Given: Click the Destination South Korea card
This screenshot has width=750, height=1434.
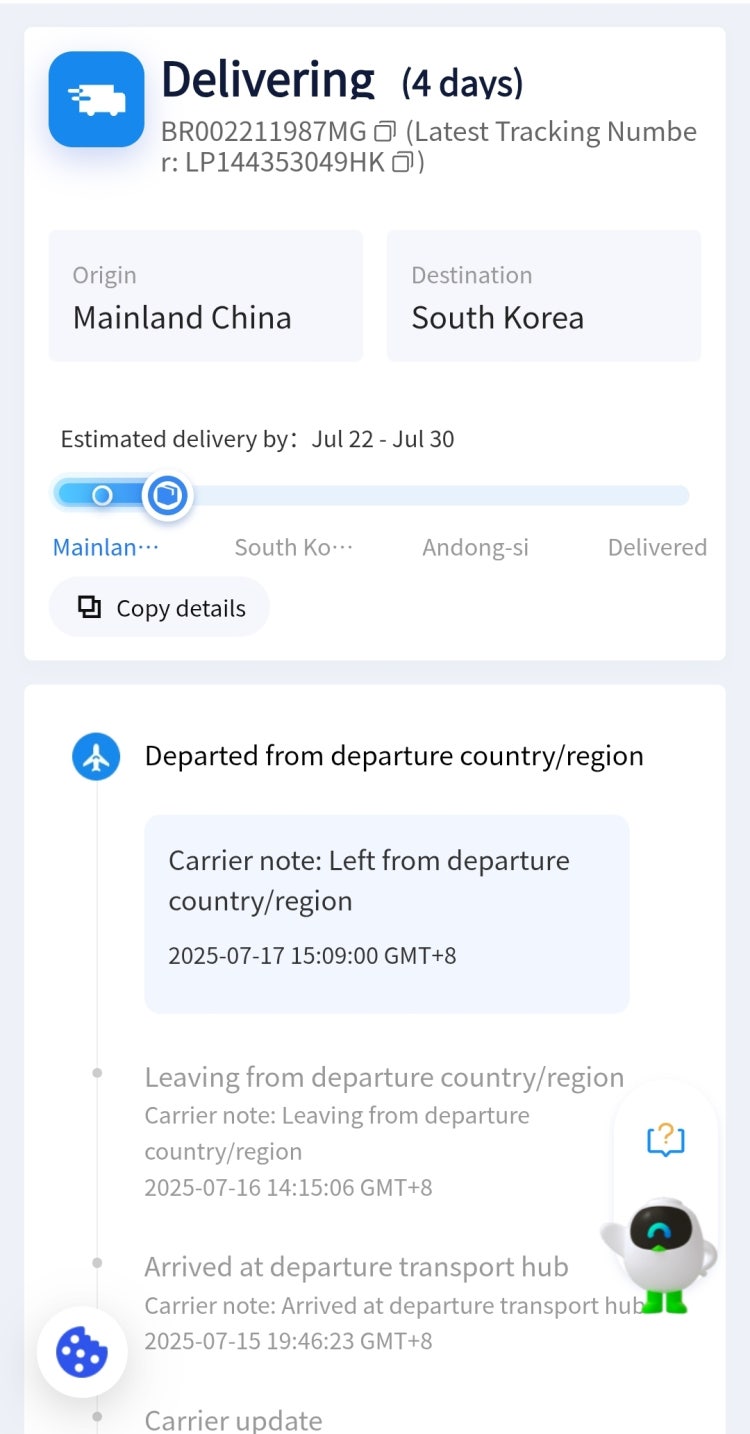Looking at the screenshot, I should coord(544,296).
